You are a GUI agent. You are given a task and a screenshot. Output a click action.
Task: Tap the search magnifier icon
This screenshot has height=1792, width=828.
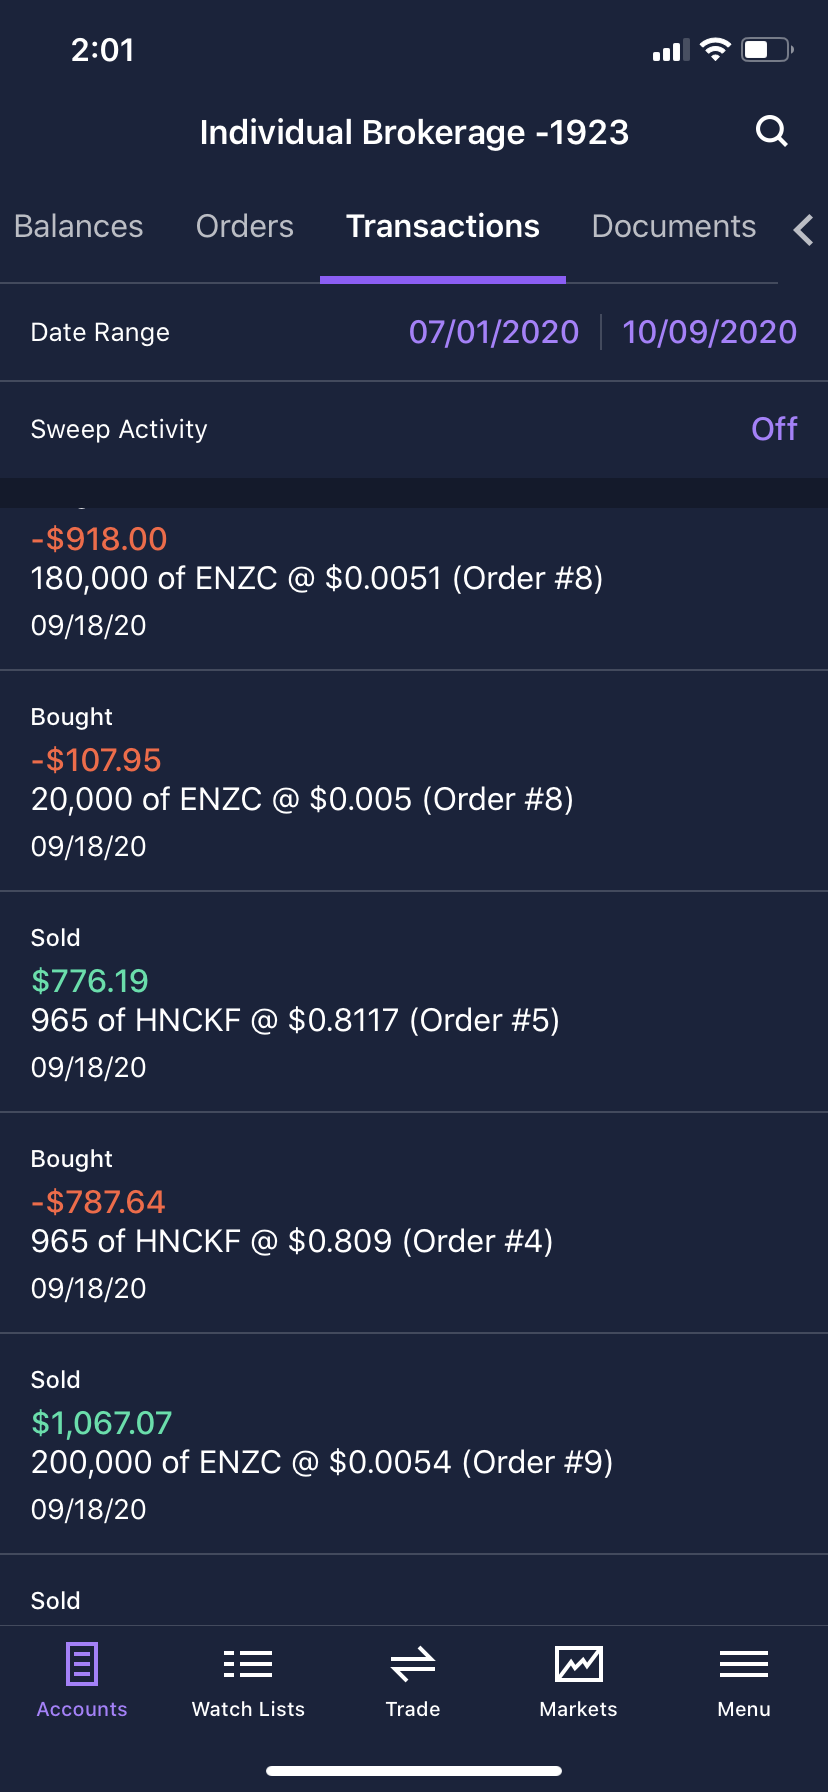pyautogui.click(x=771, y=131)
